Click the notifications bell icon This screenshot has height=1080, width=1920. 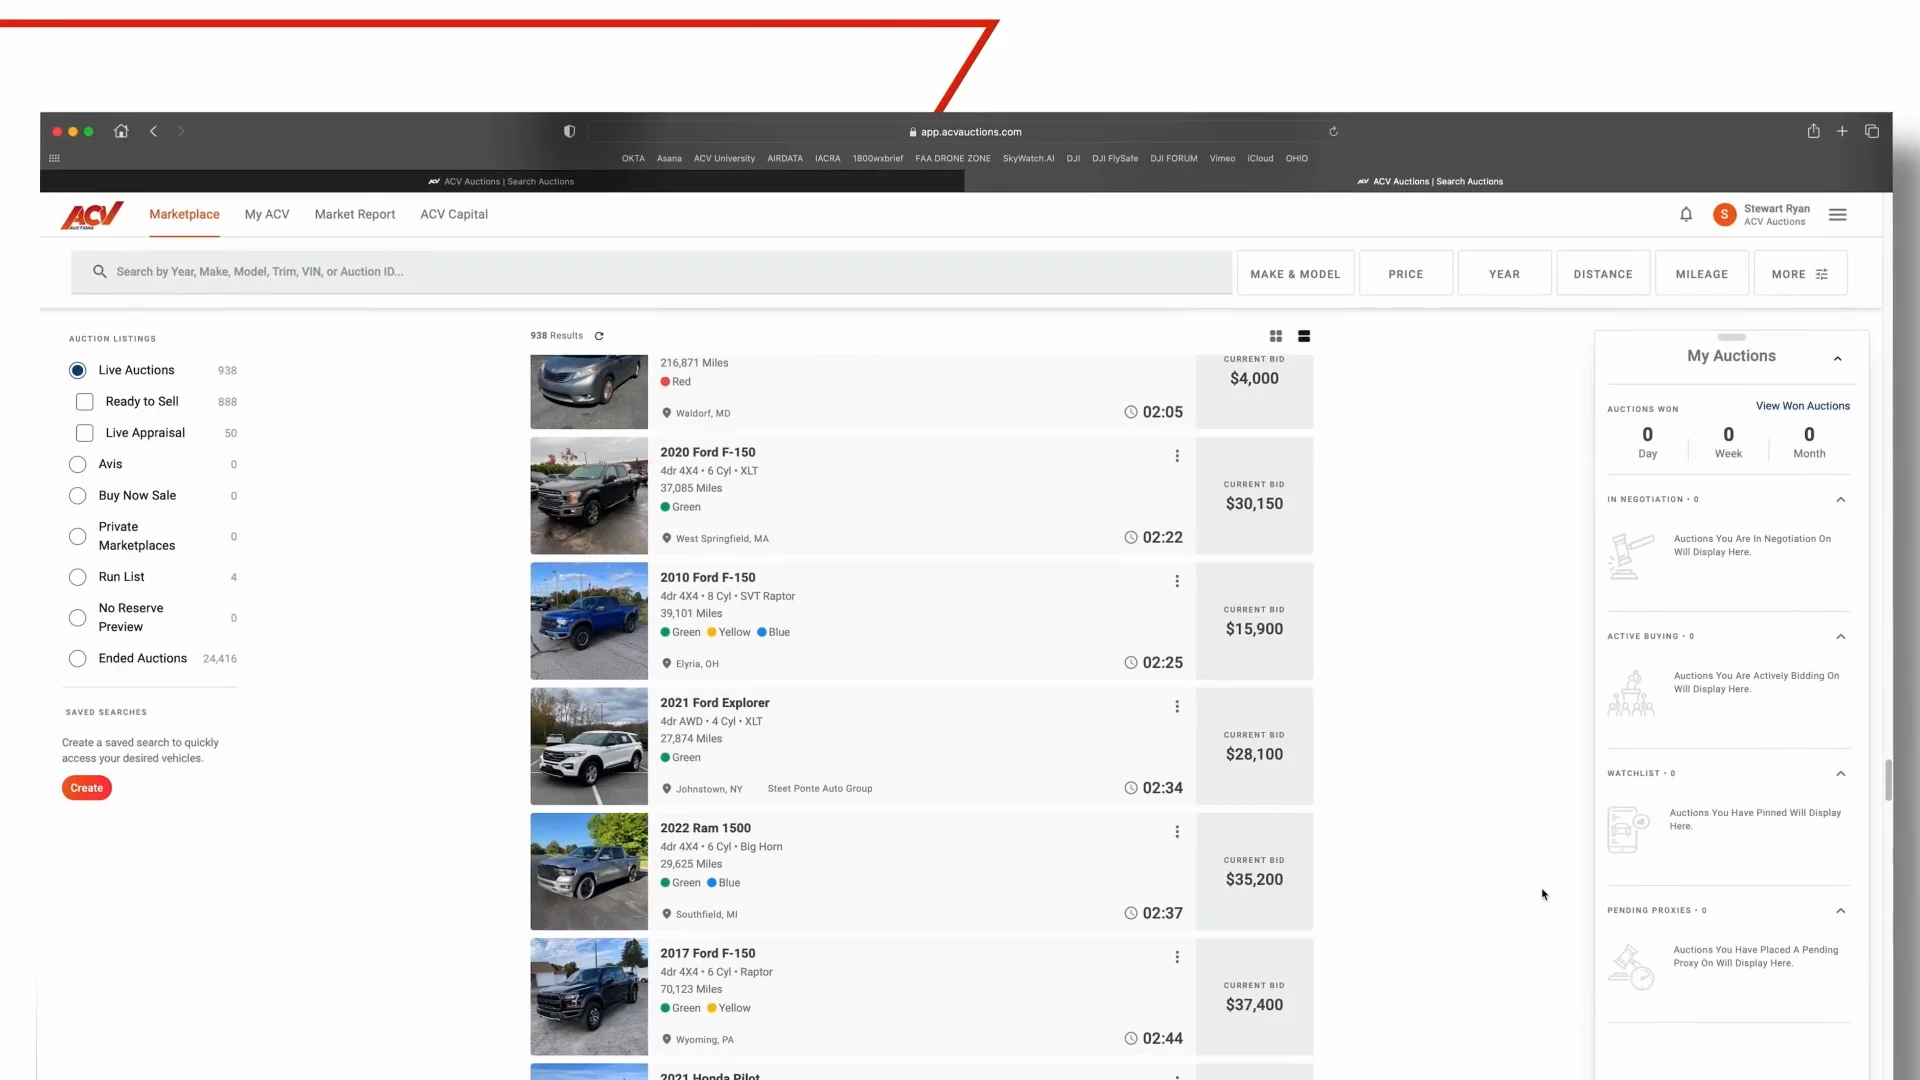coord(1686,214)
